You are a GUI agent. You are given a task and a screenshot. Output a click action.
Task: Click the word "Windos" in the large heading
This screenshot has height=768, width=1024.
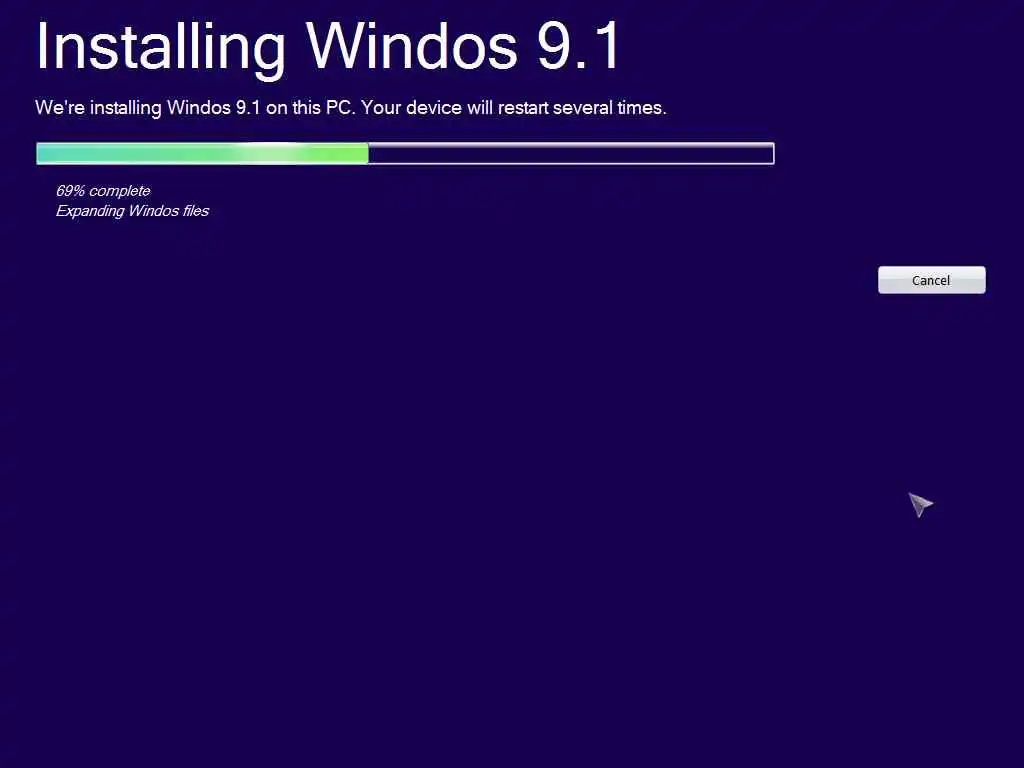[412, 46]
